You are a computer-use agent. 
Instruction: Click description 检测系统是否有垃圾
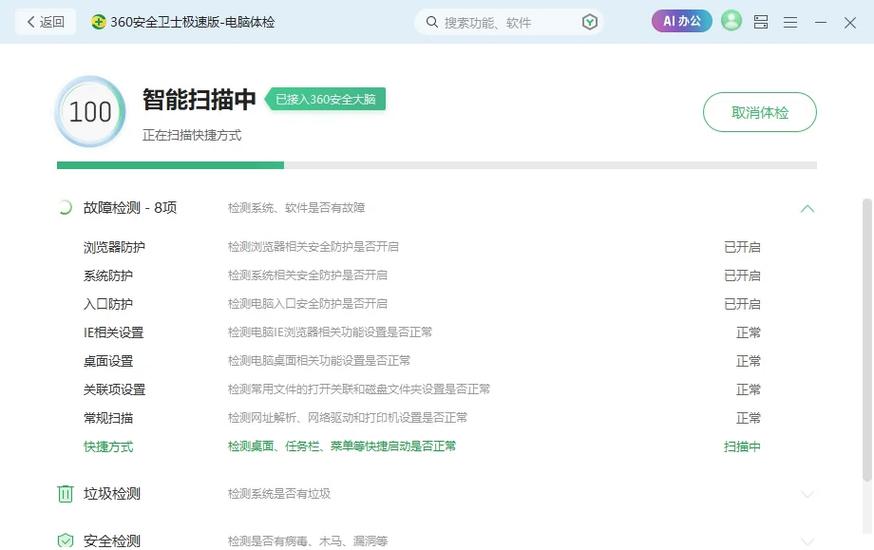click(279, 494)
